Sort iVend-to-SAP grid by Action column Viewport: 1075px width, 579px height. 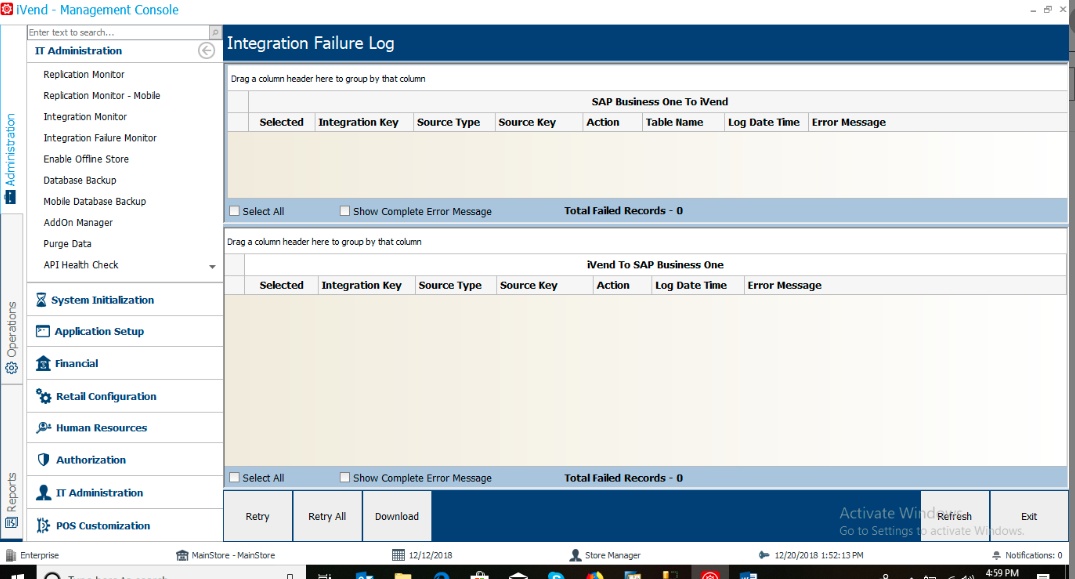pyautogui.click(x=622, y=285)
